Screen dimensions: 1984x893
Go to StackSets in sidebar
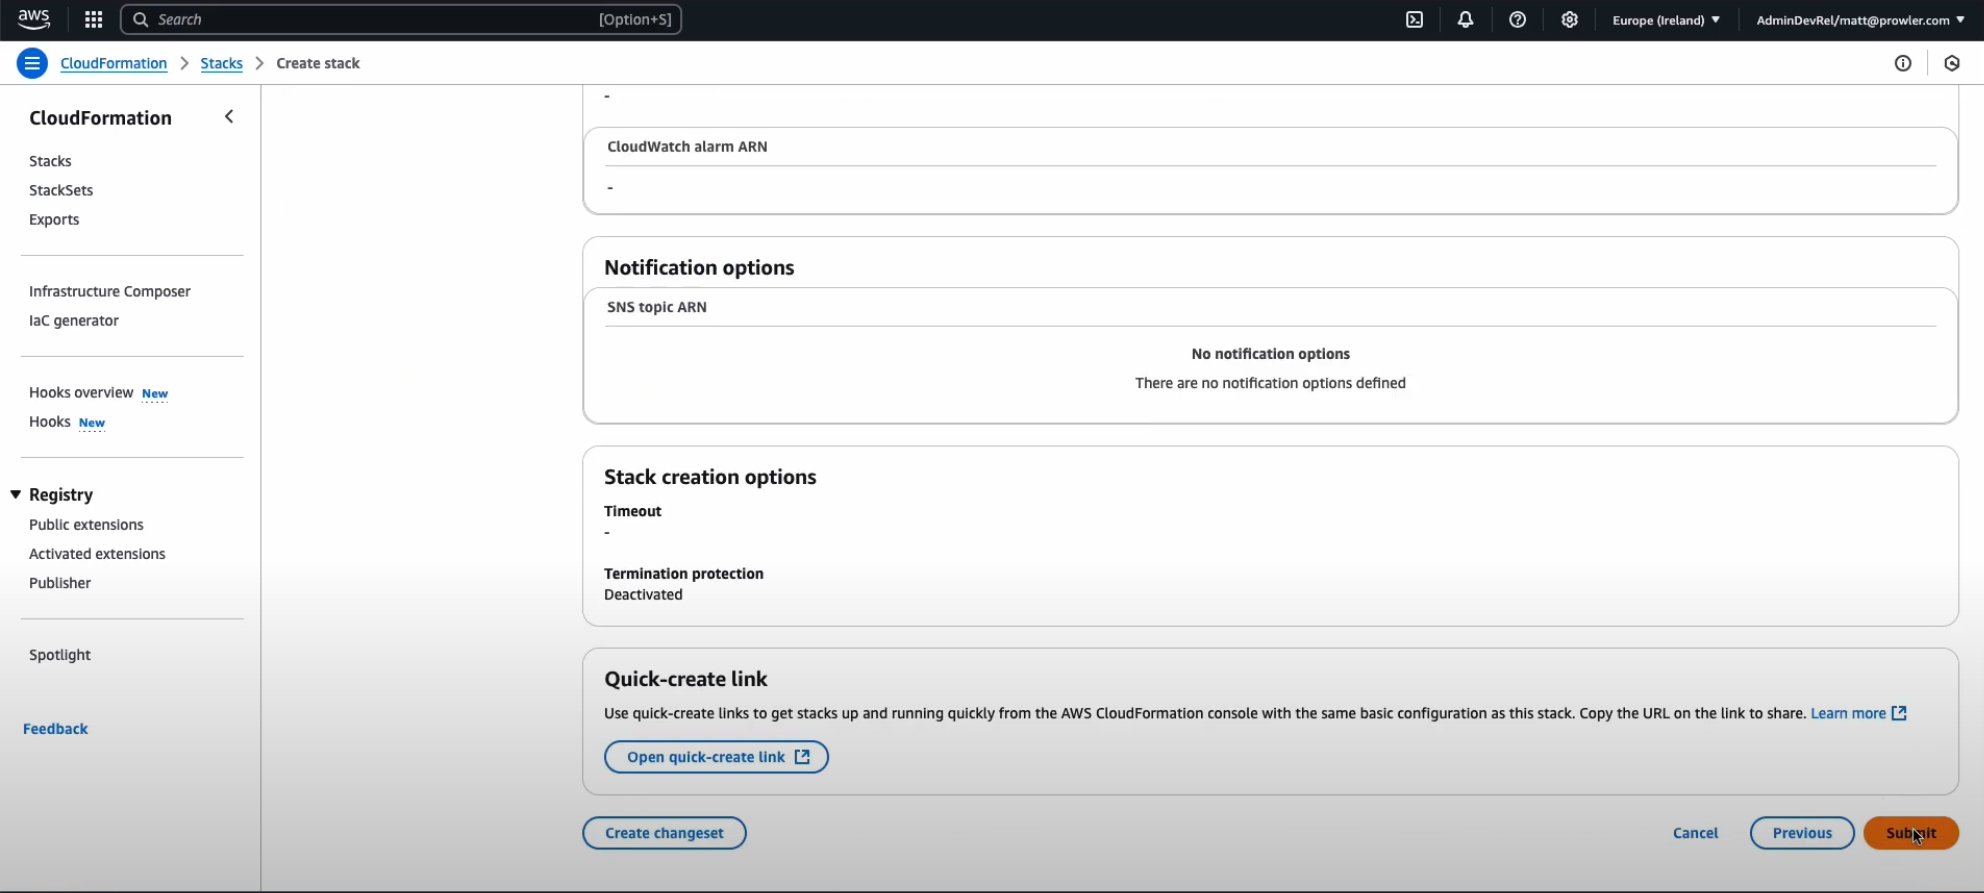click(61, 190)
